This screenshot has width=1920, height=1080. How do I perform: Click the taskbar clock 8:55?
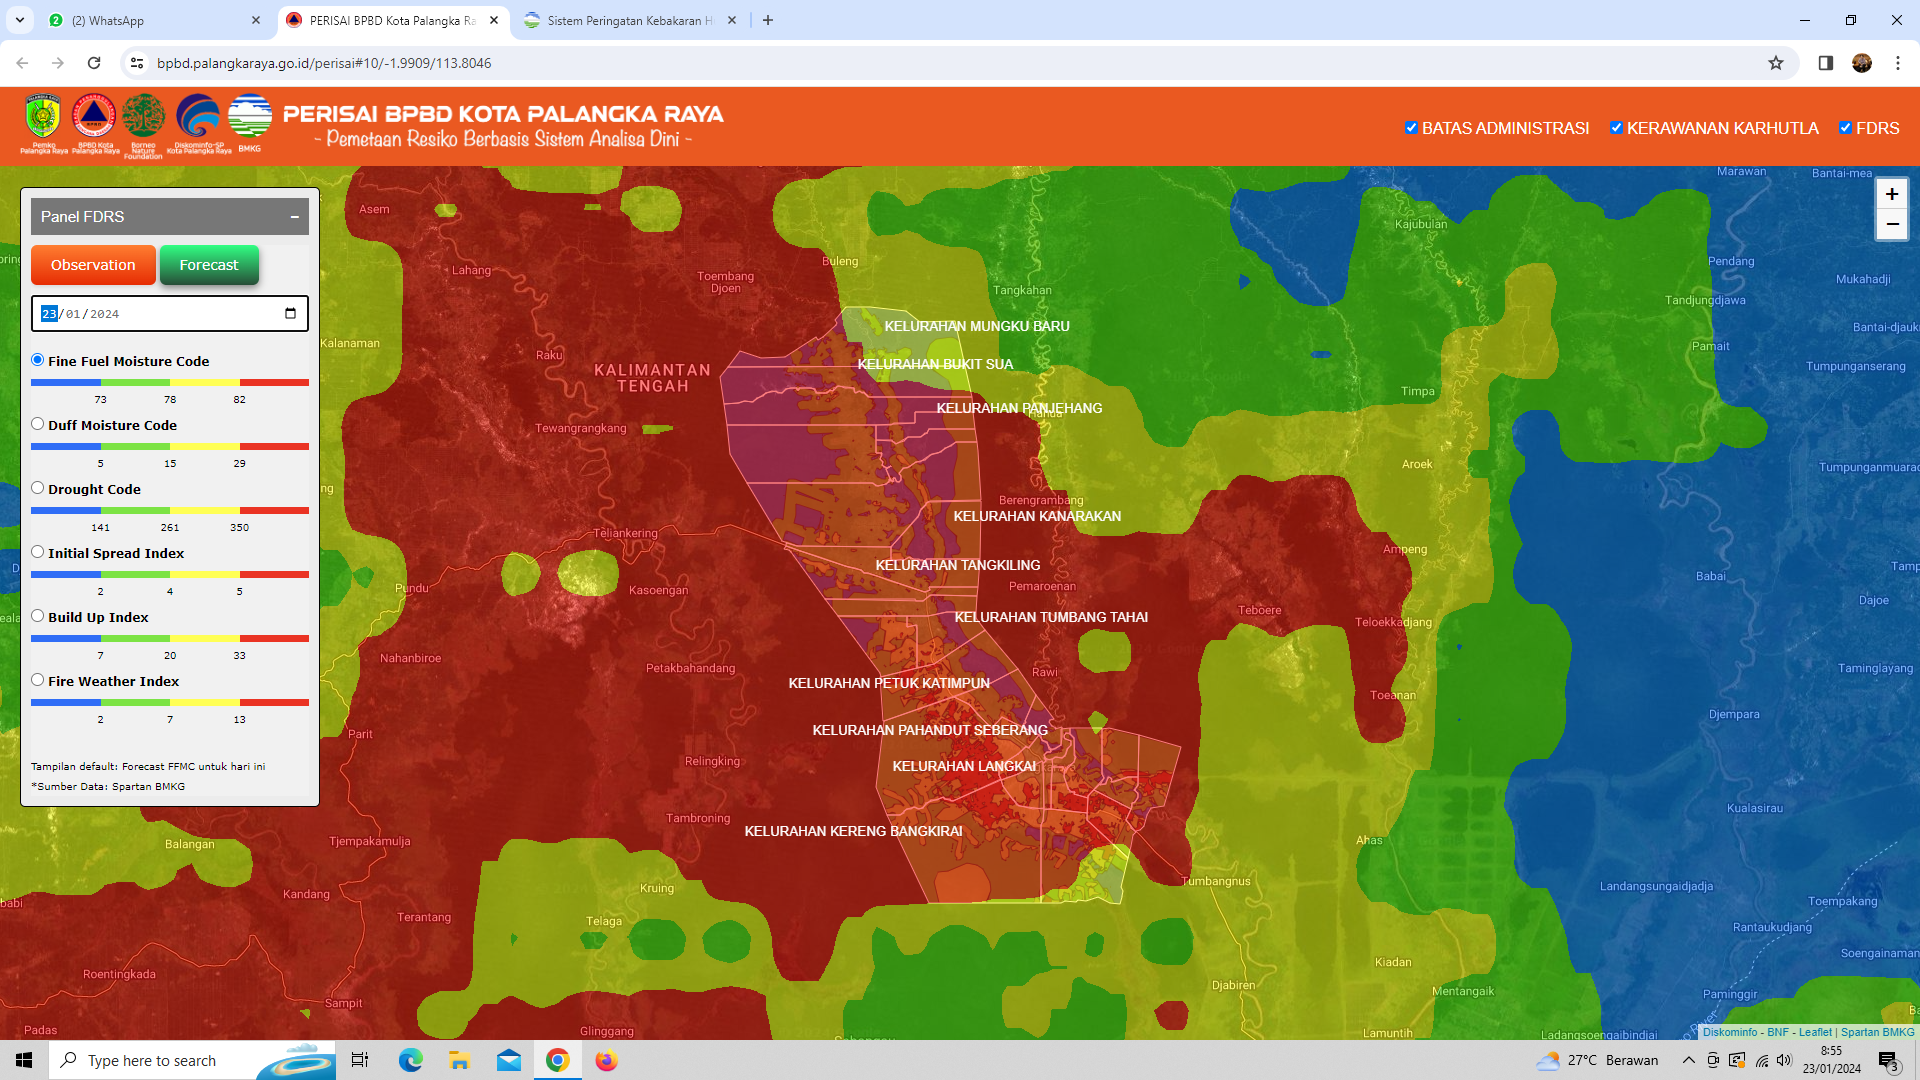point(1832,1060)
